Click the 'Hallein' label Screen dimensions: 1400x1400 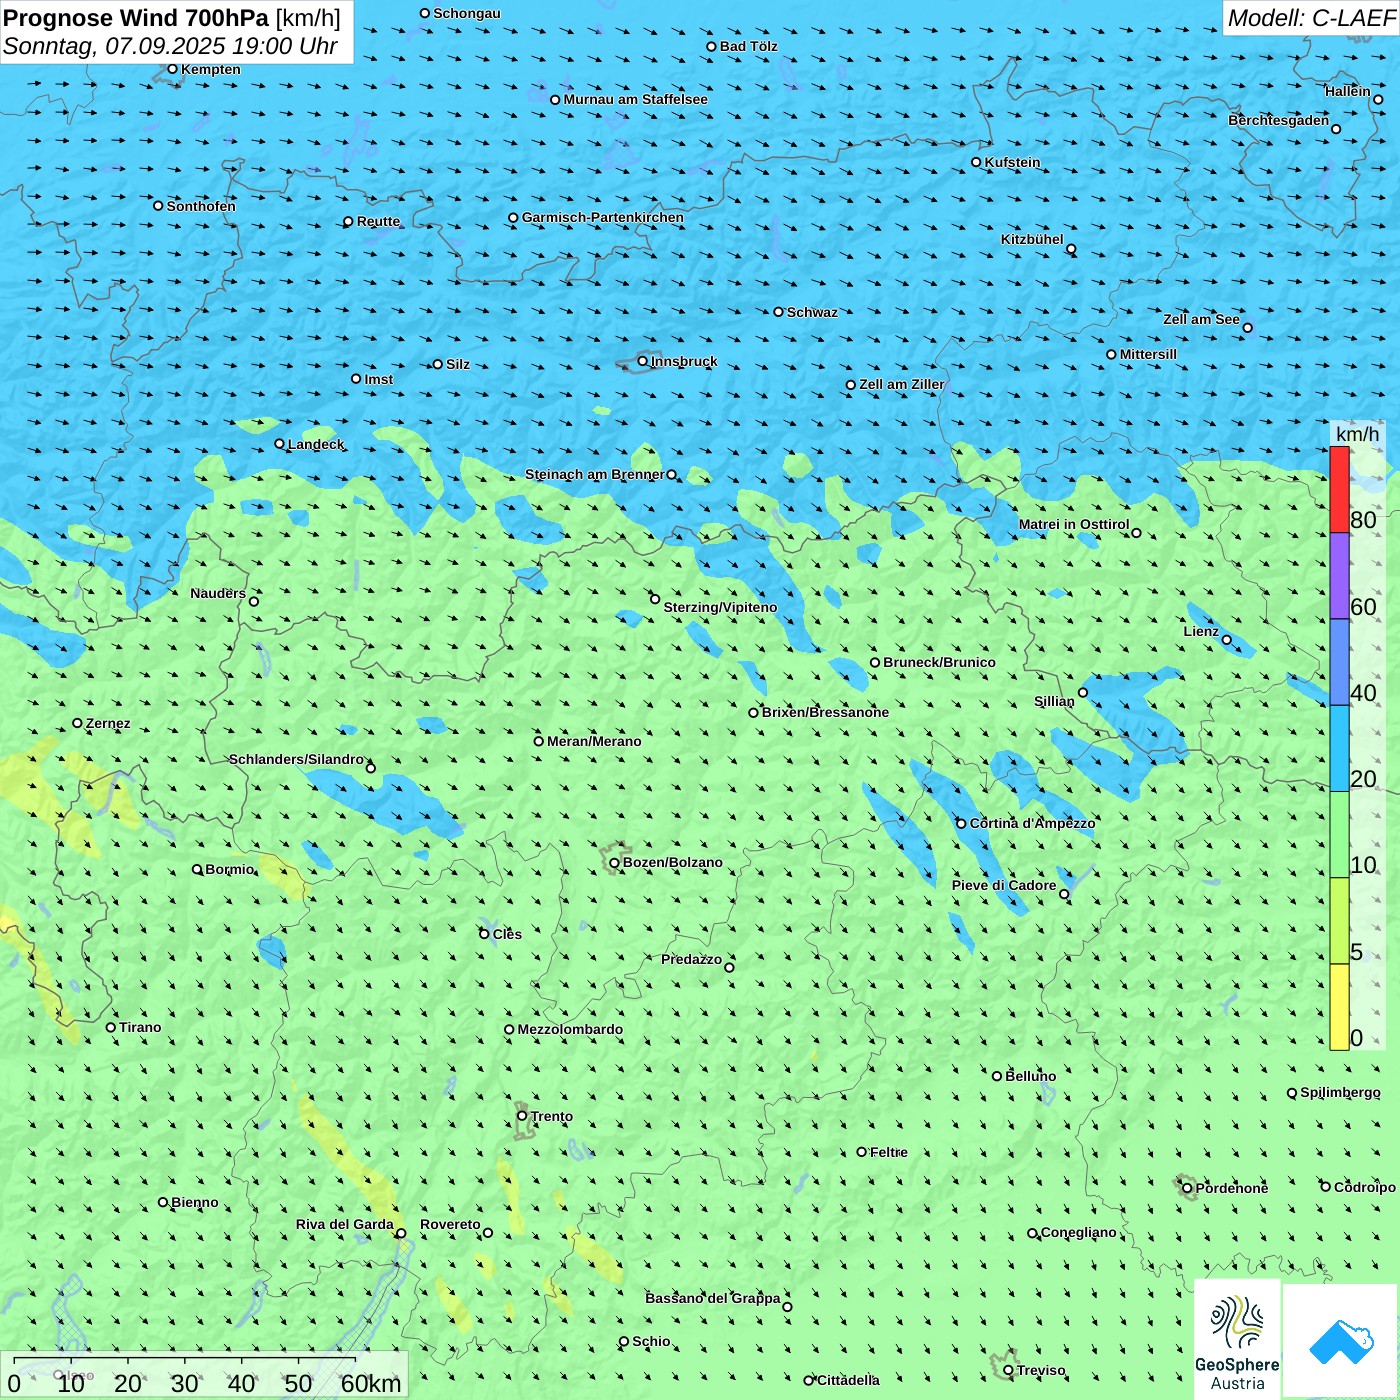point(1348,91)
